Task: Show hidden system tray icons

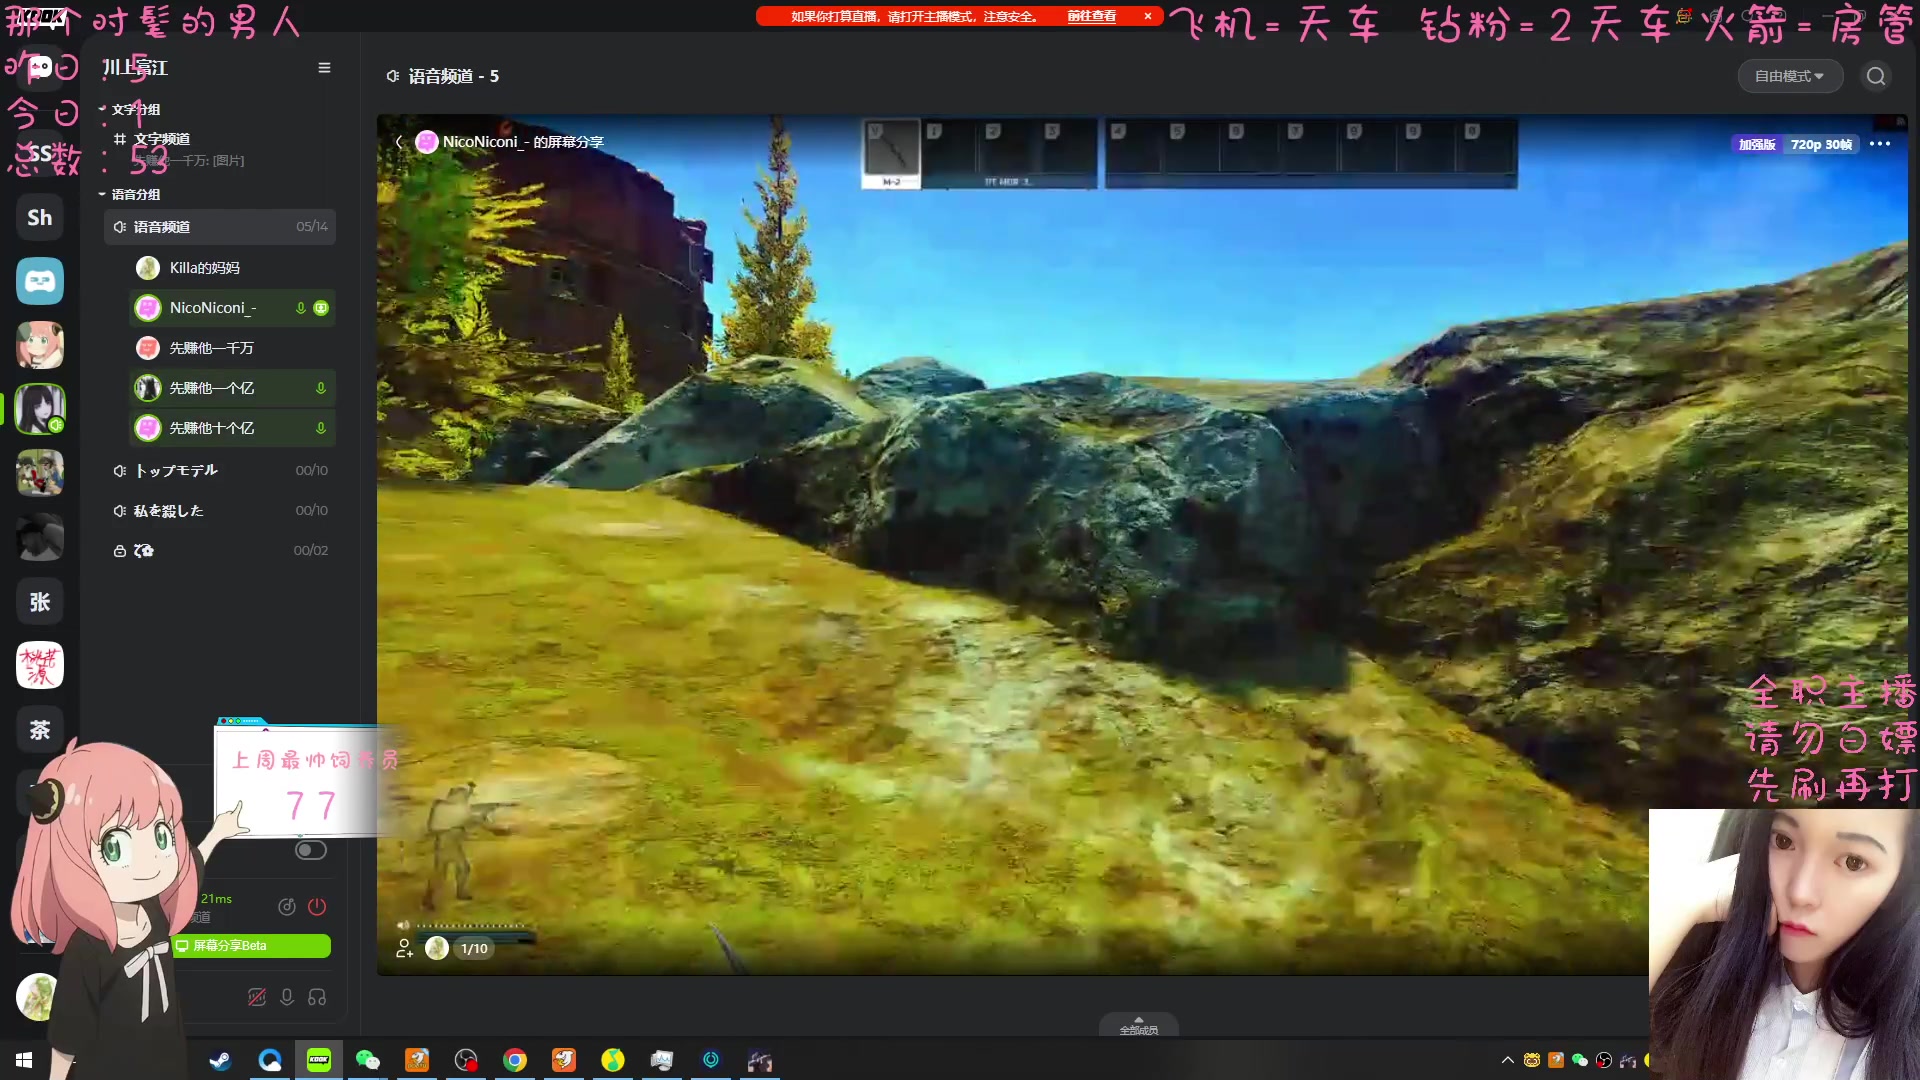Action: (1508, 1060)
